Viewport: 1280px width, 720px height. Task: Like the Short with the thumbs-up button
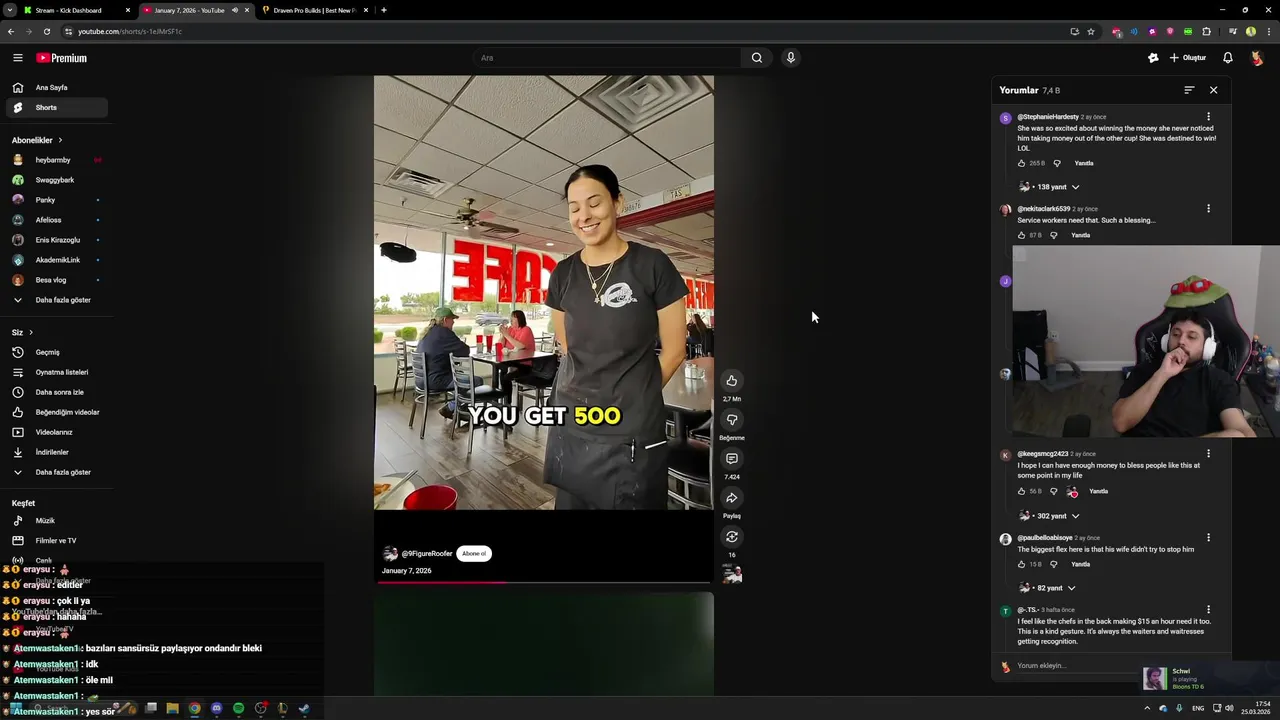pos(732,380)
